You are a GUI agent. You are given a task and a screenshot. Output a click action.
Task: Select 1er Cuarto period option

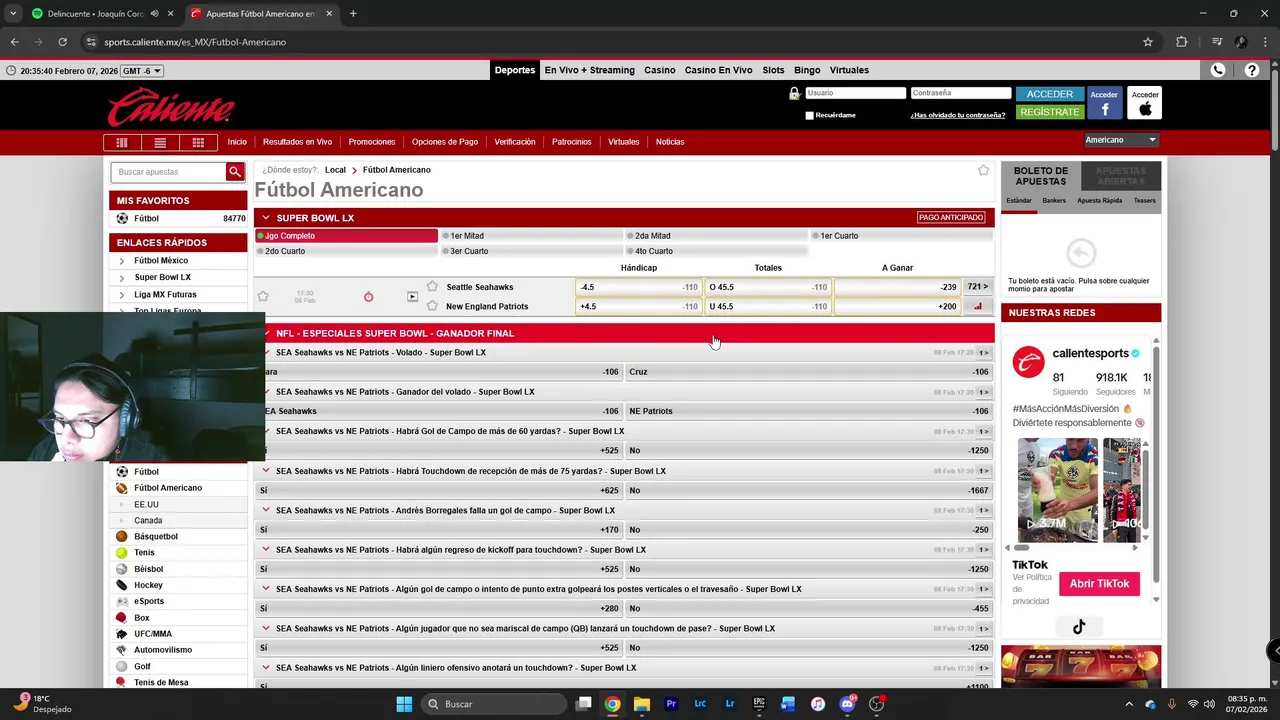point(902,236)
